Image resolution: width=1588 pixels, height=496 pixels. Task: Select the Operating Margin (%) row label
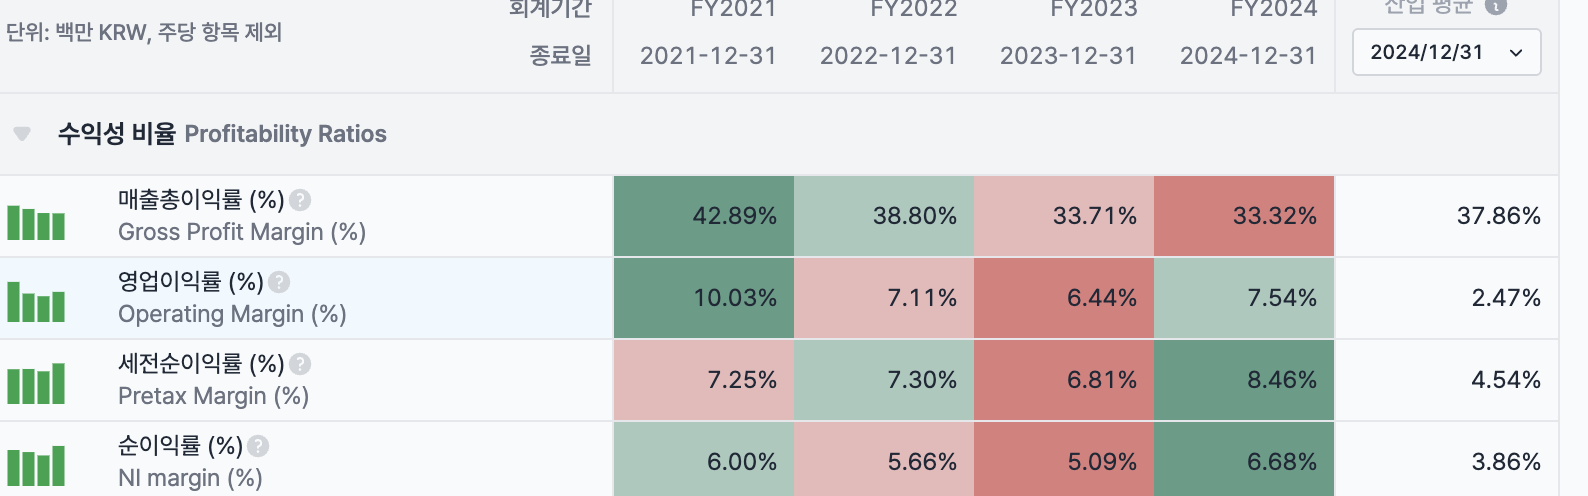[x=232, y=314]
